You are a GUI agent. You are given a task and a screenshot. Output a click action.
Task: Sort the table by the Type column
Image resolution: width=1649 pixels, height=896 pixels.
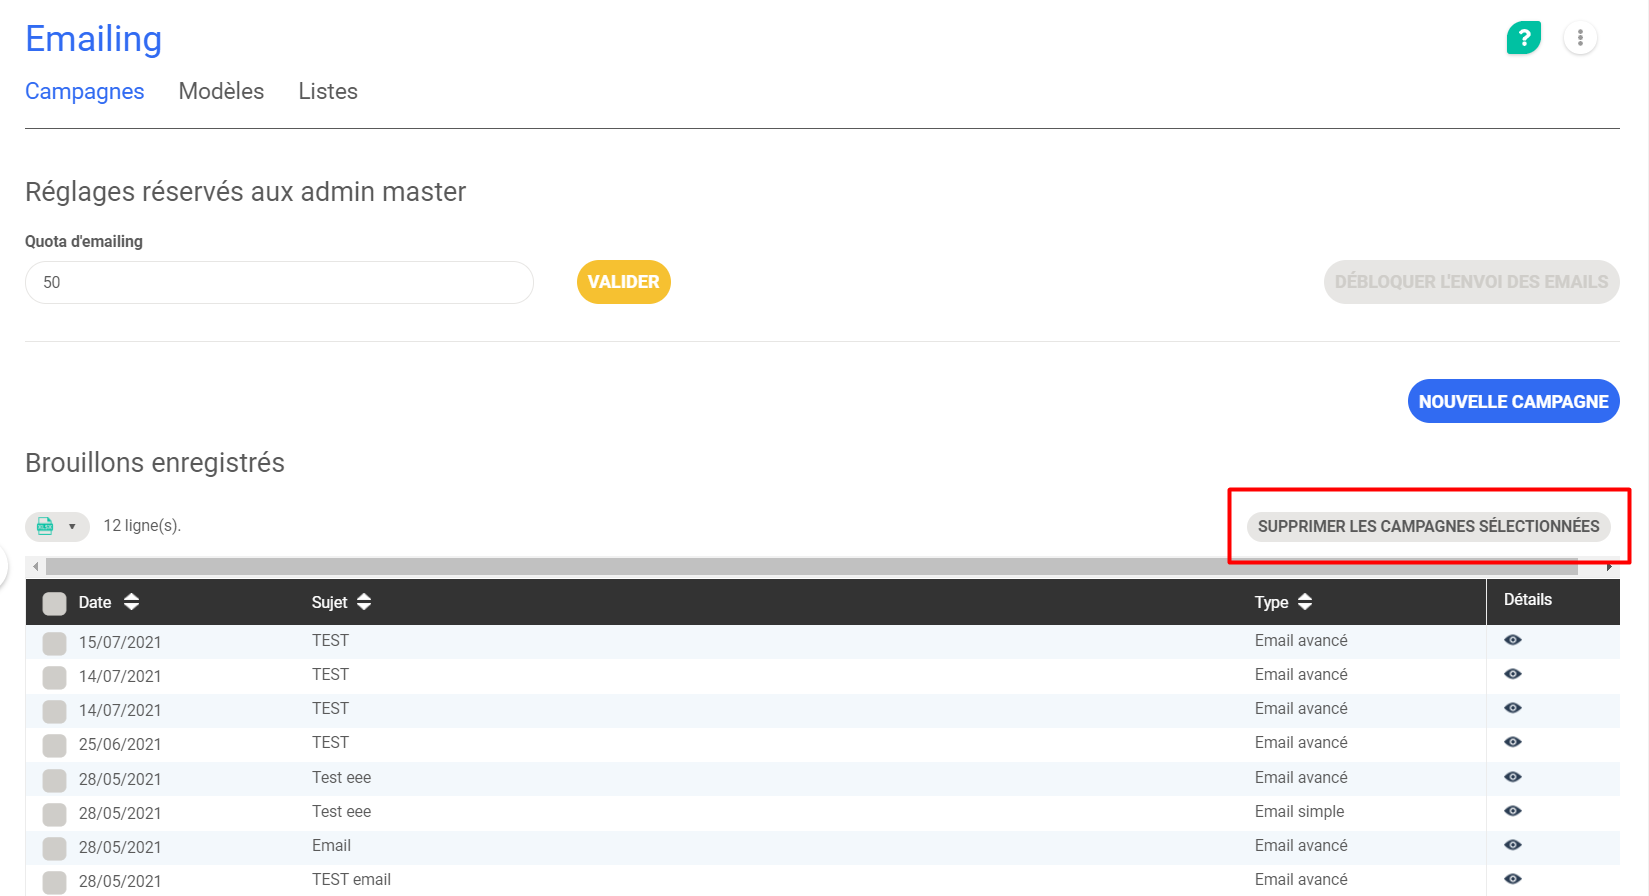click(x=1304, y=602)
